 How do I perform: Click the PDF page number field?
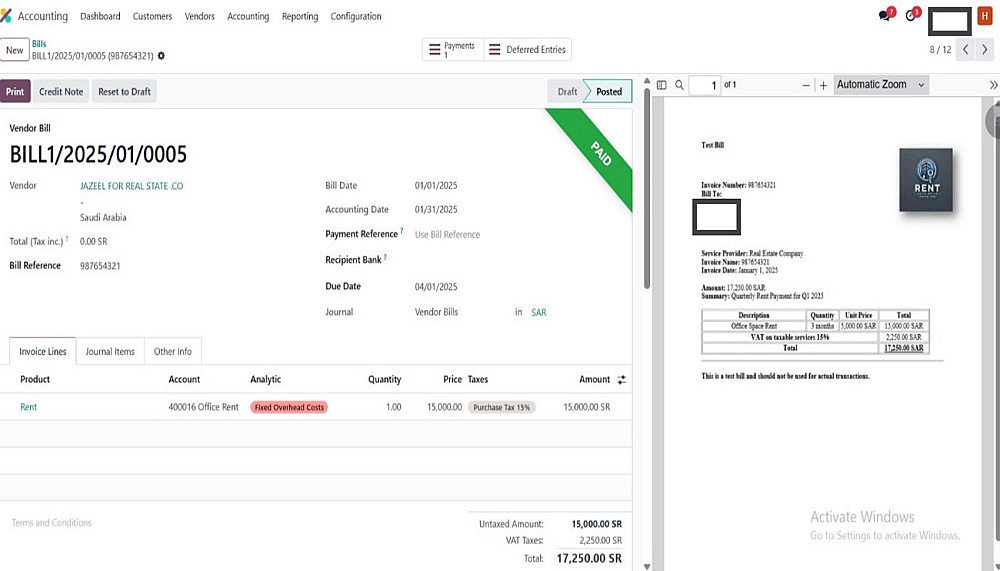click(x=705, y=85)
